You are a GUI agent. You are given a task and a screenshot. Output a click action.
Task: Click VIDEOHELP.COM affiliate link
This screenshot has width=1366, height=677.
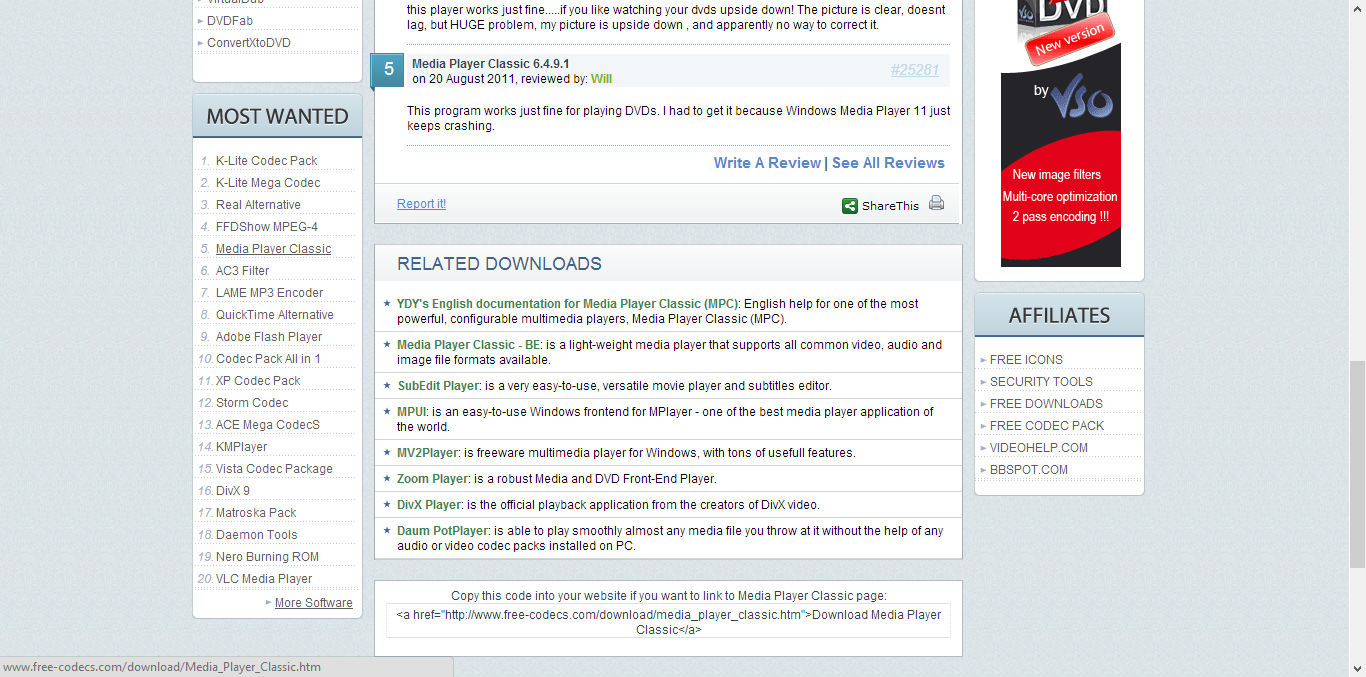1039,448
